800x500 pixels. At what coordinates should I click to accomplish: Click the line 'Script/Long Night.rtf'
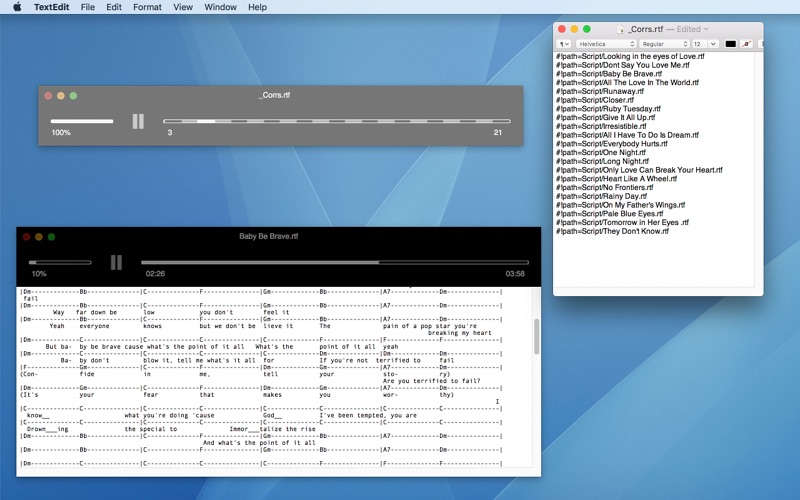pyautogui.click(x=602, y=161)
